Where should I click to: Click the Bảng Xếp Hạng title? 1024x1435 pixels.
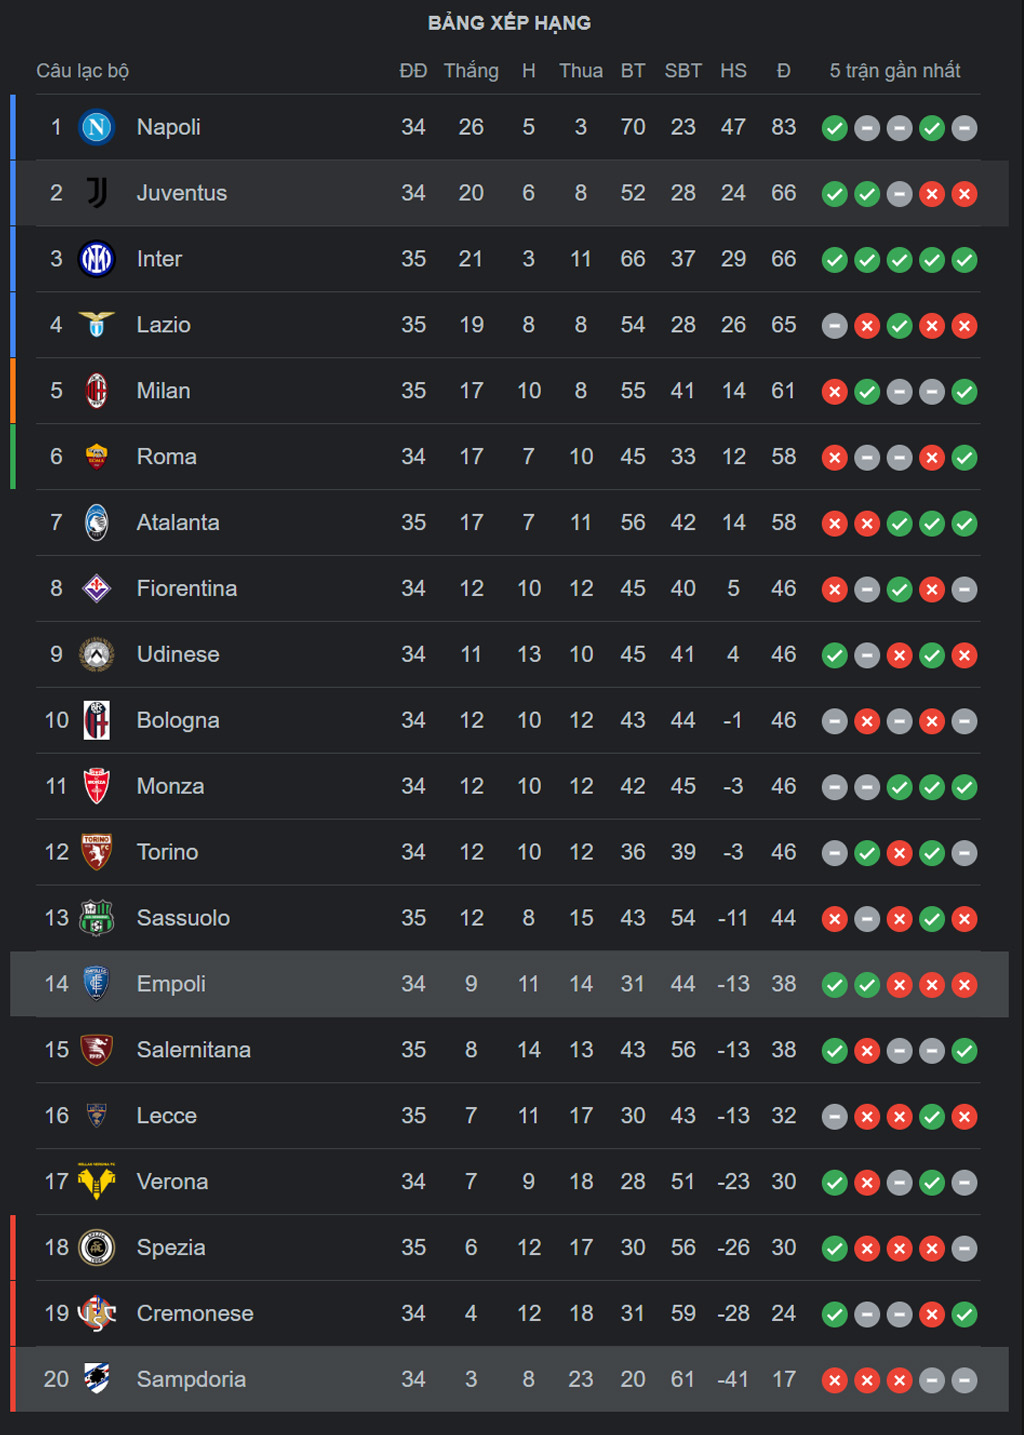pos(509,22)
